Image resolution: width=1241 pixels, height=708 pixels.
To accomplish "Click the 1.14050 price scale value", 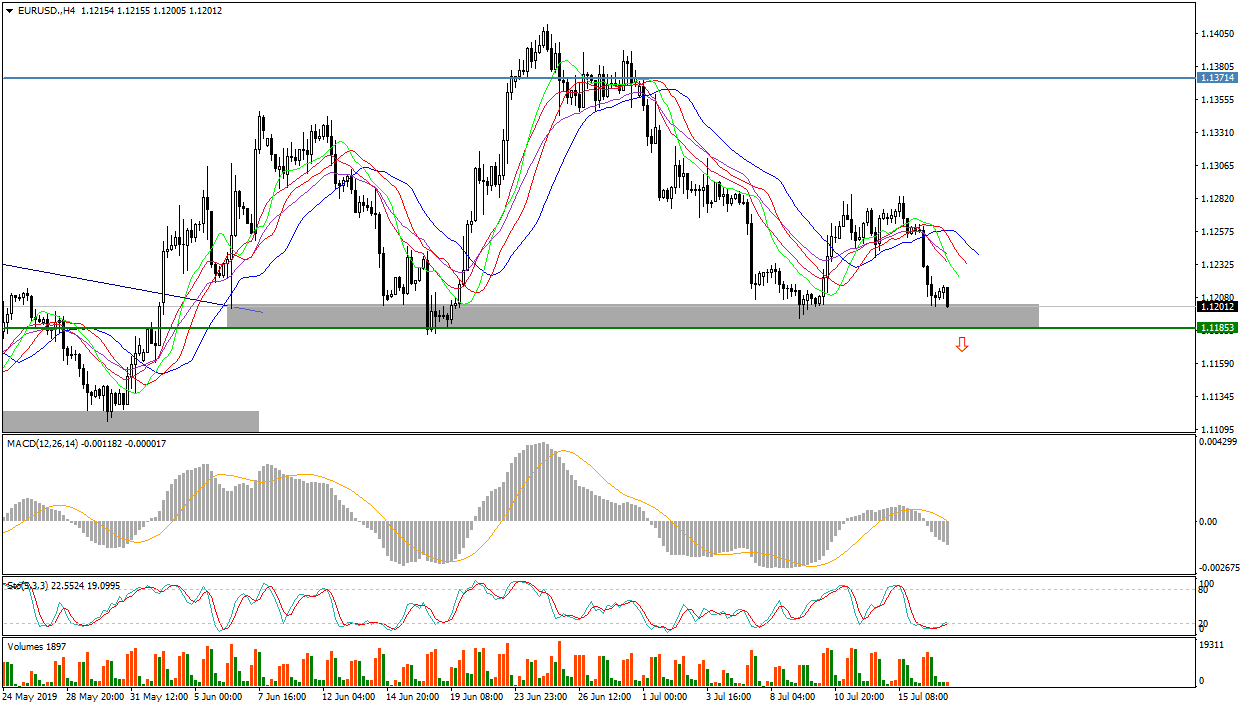I will (x=1216, y=34).
